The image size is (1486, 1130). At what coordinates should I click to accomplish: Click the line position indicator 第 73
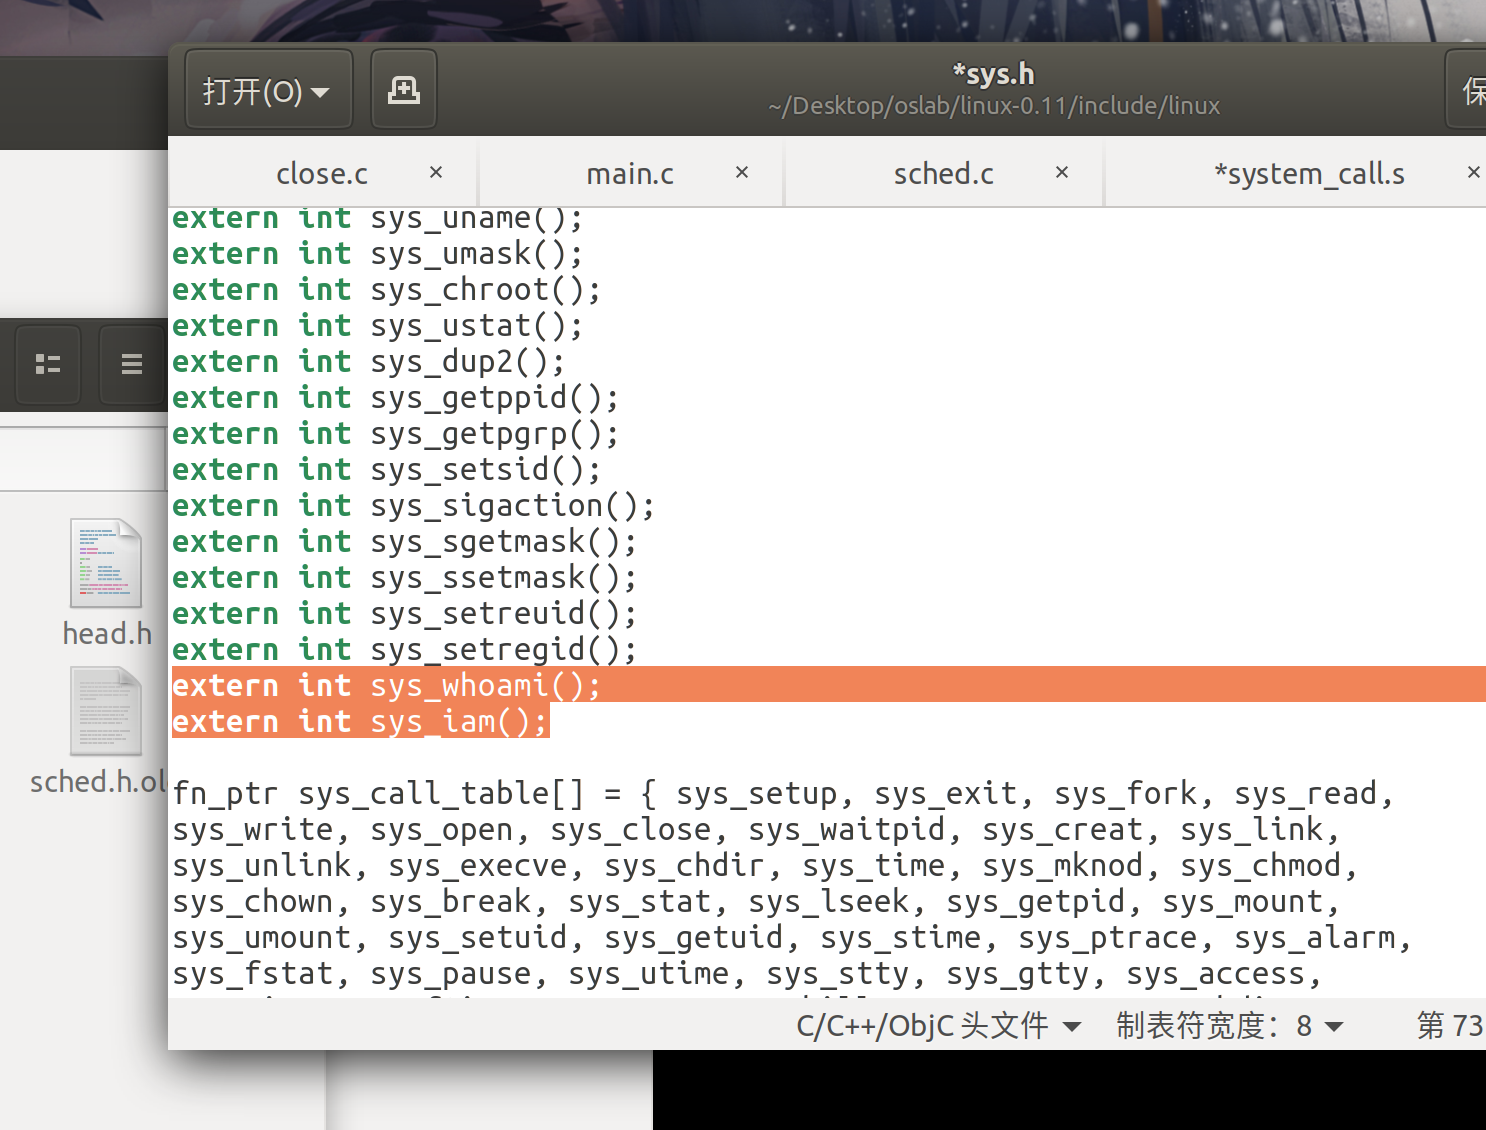(x=1448, y=1025)
